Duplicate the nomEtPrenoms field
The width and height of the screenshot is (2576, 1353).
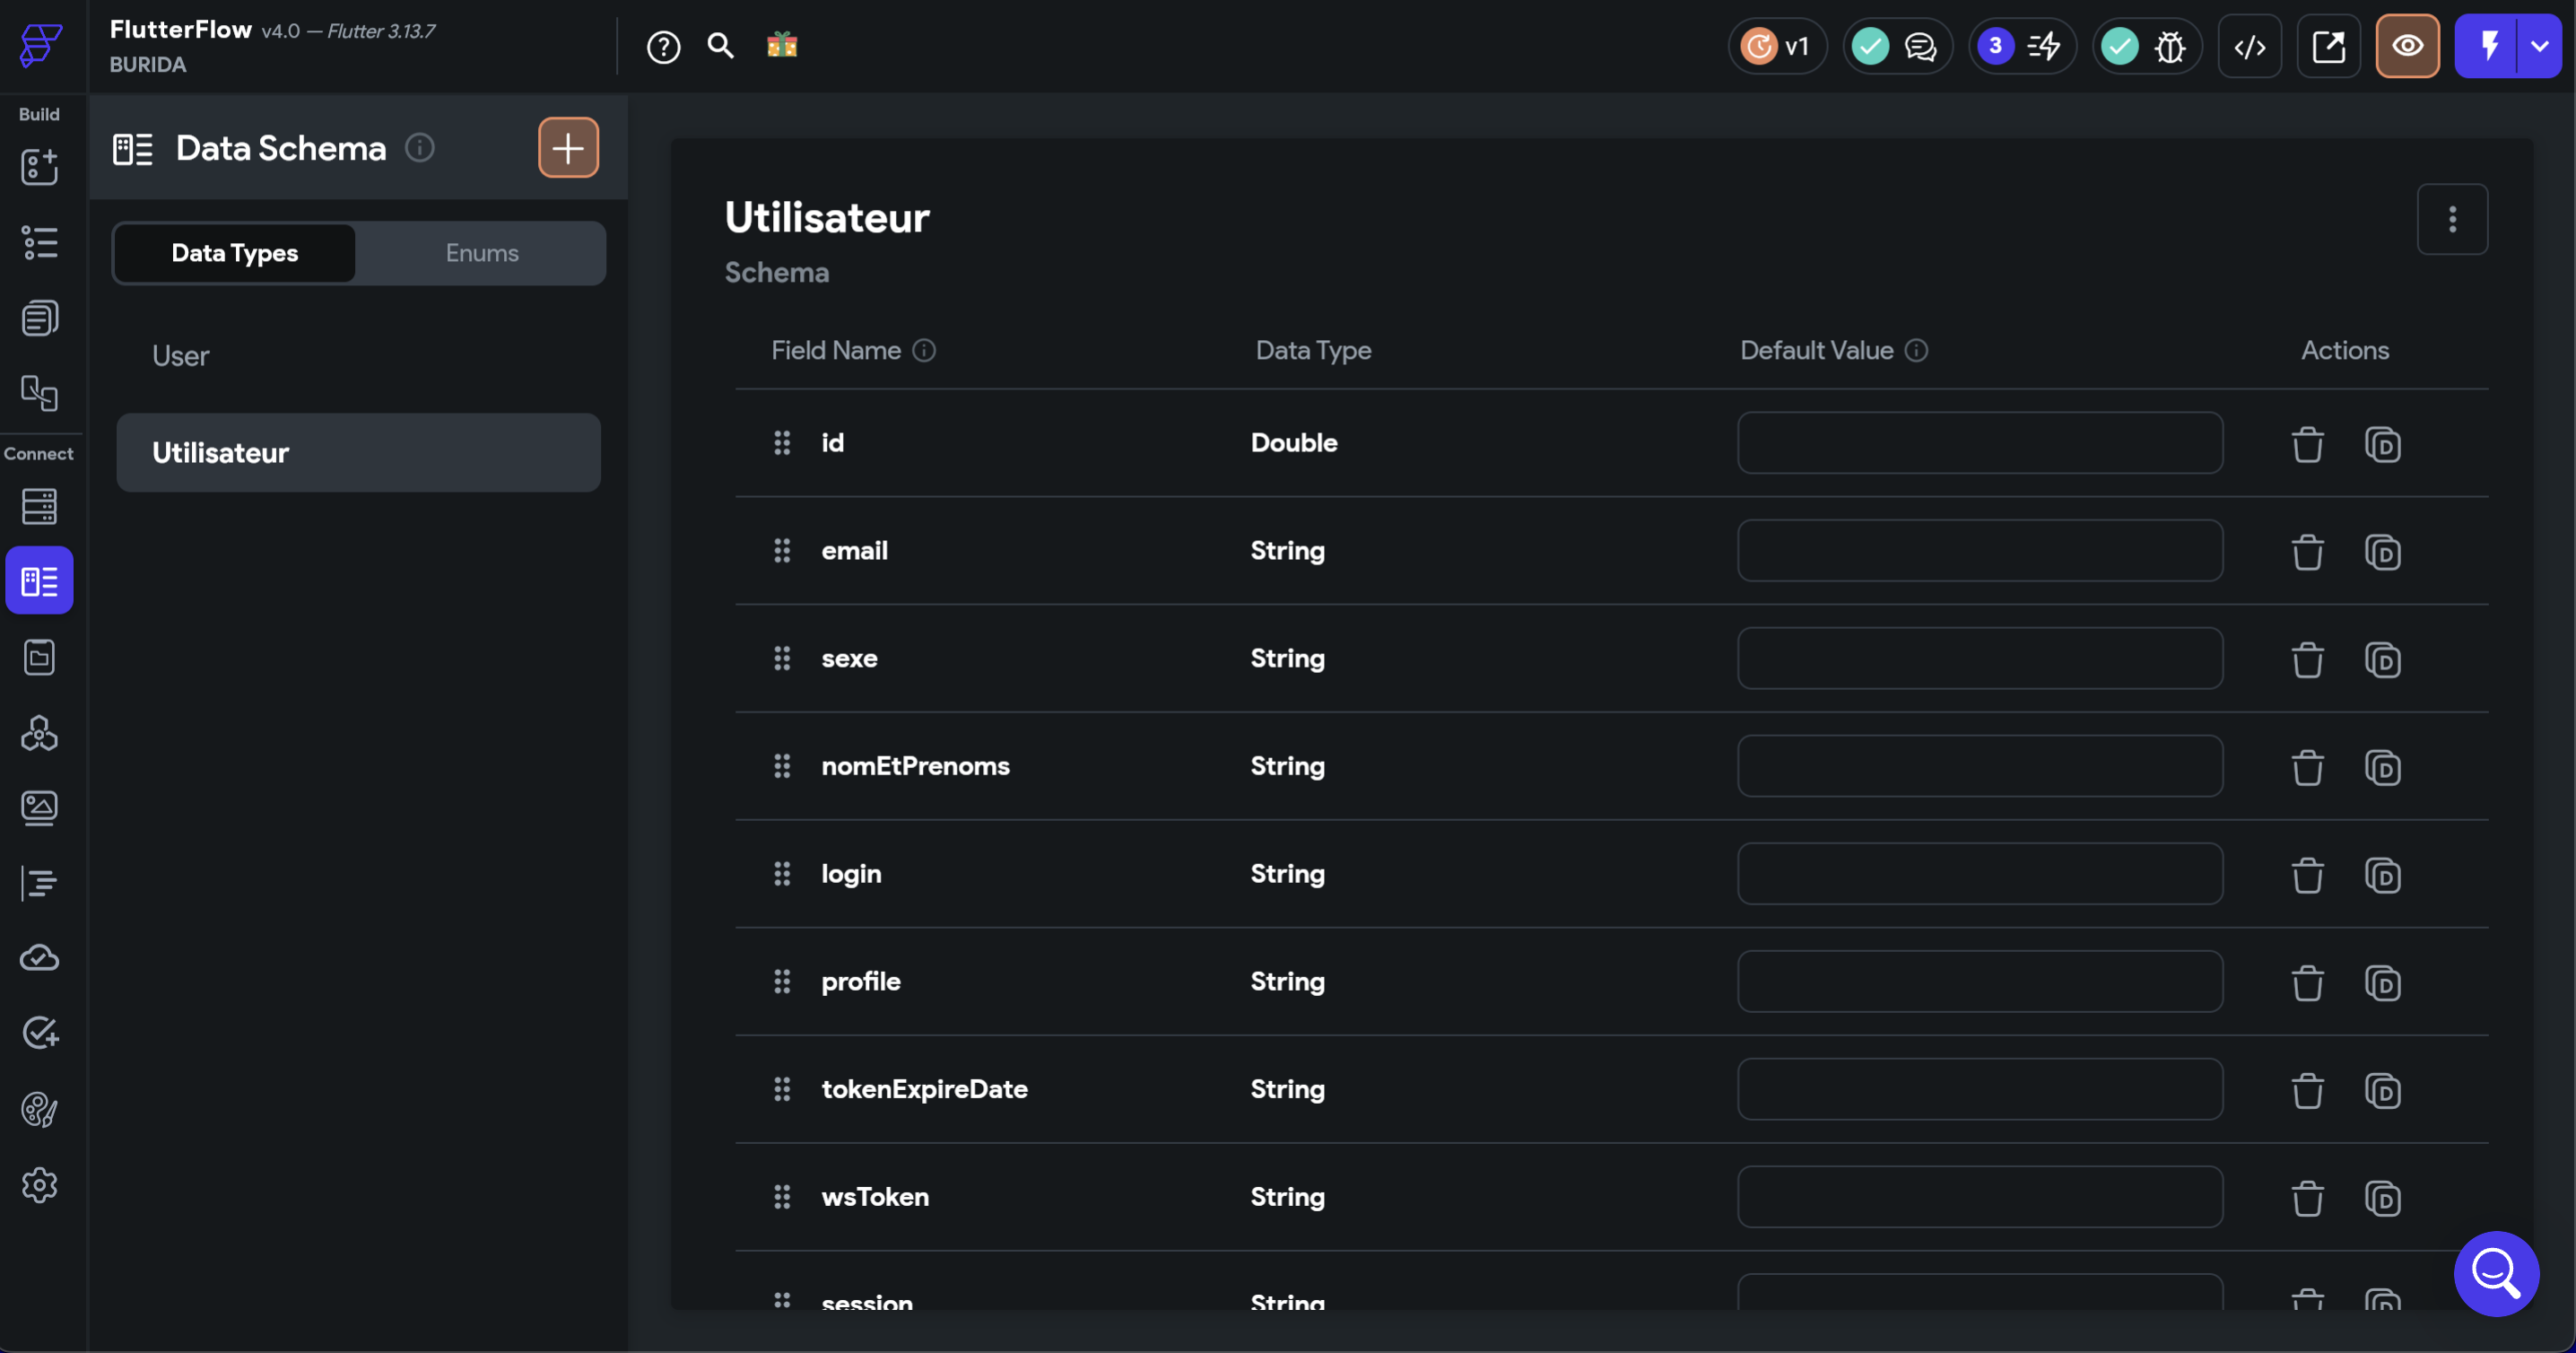coord(2382,768)
